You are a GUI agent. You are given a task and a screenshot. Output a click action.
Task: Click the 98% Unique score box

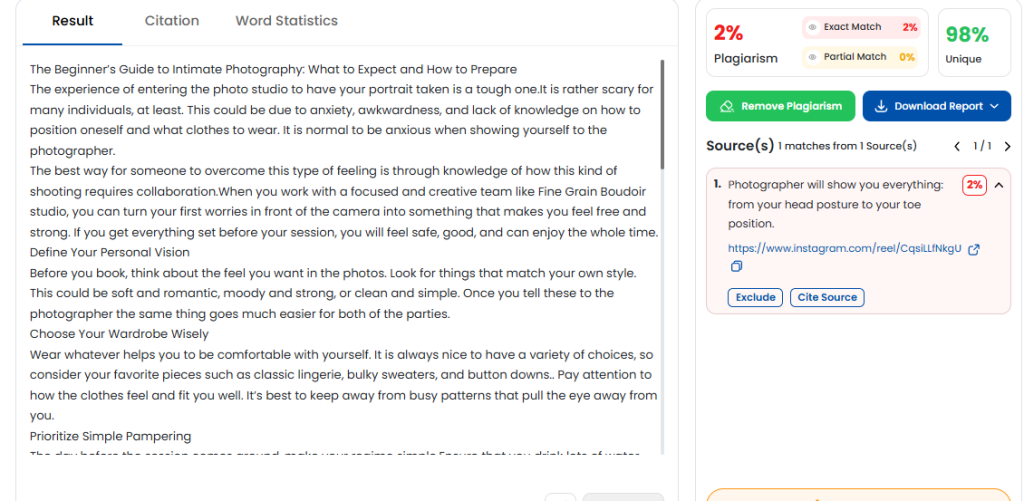point(974,42)
